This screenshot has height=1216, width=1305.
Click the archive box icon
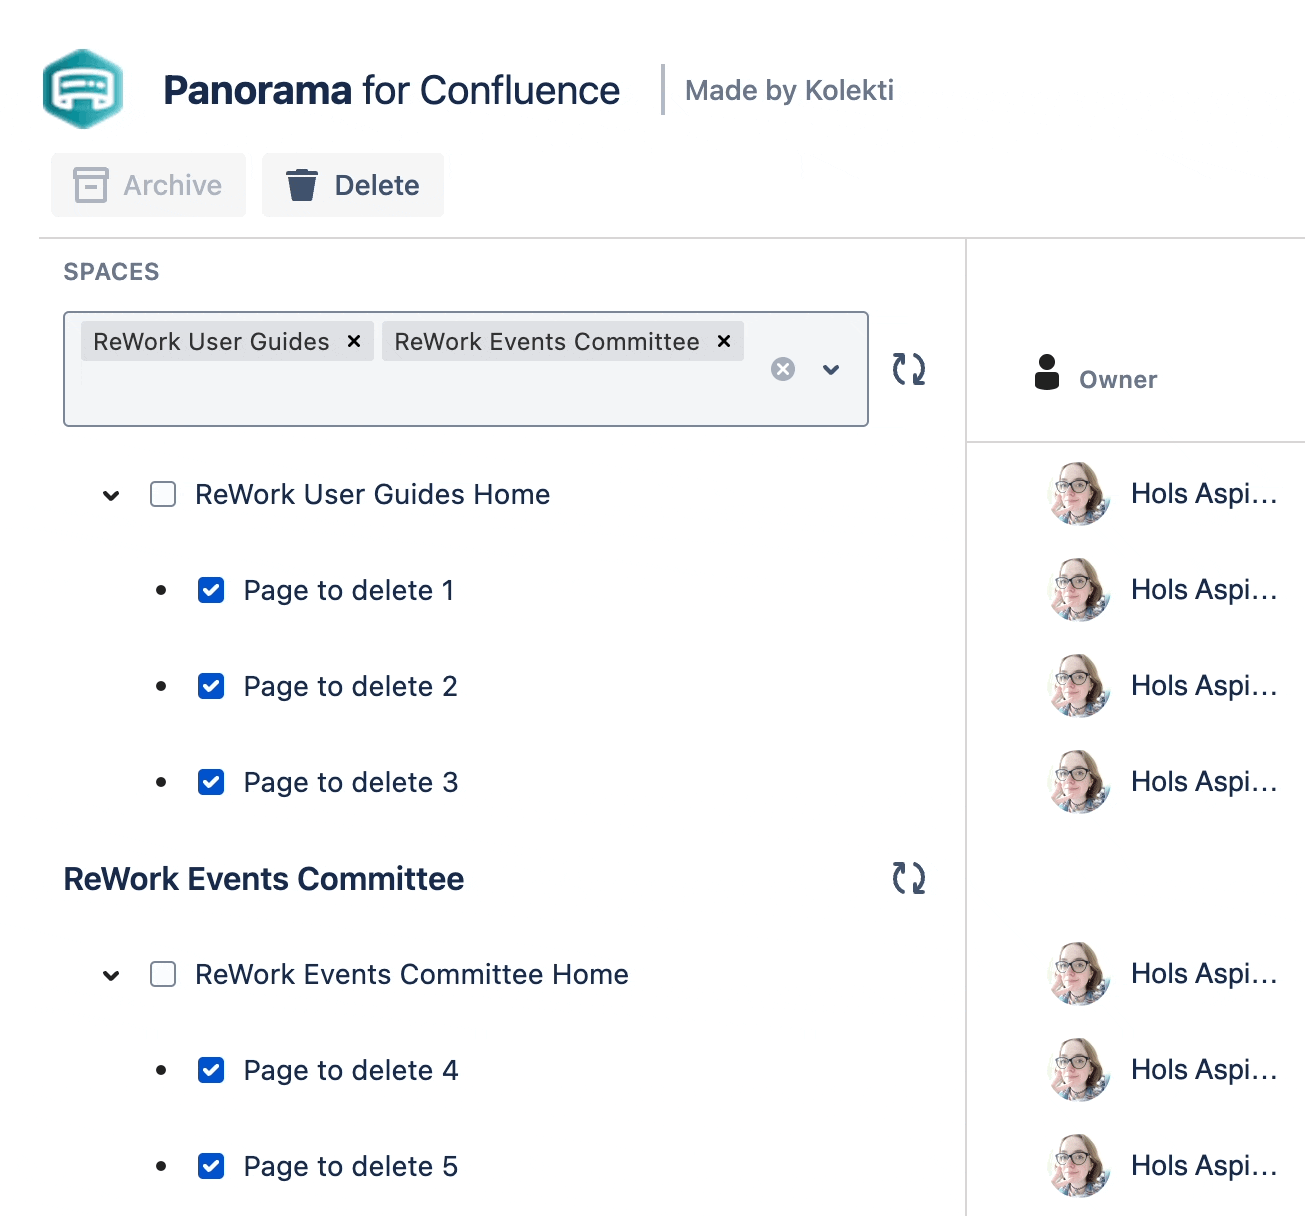point(91,185)
